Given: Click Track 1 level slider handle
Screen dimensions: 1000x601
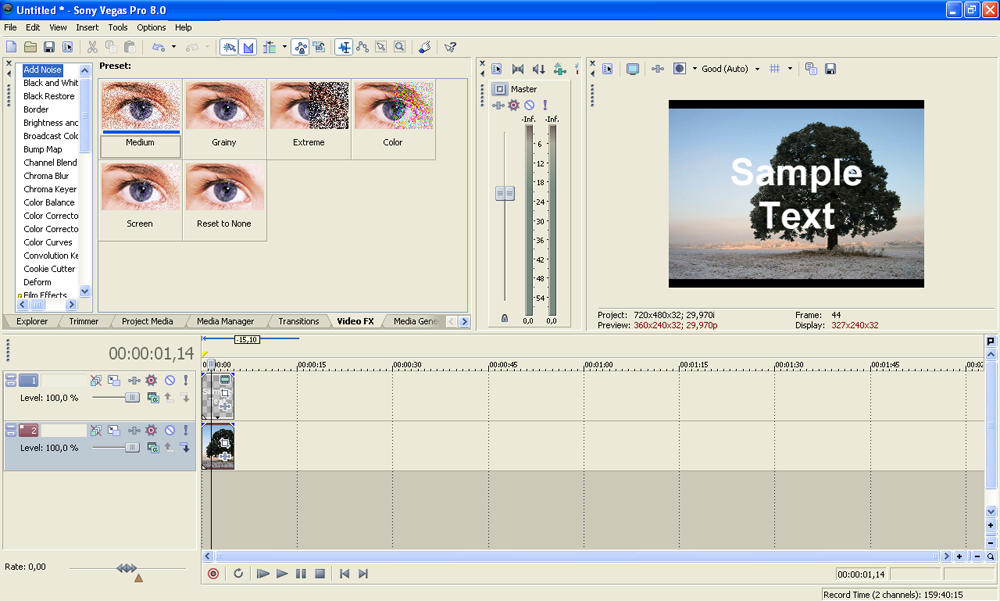Looking at the screenshot, I should pos(132,397).
